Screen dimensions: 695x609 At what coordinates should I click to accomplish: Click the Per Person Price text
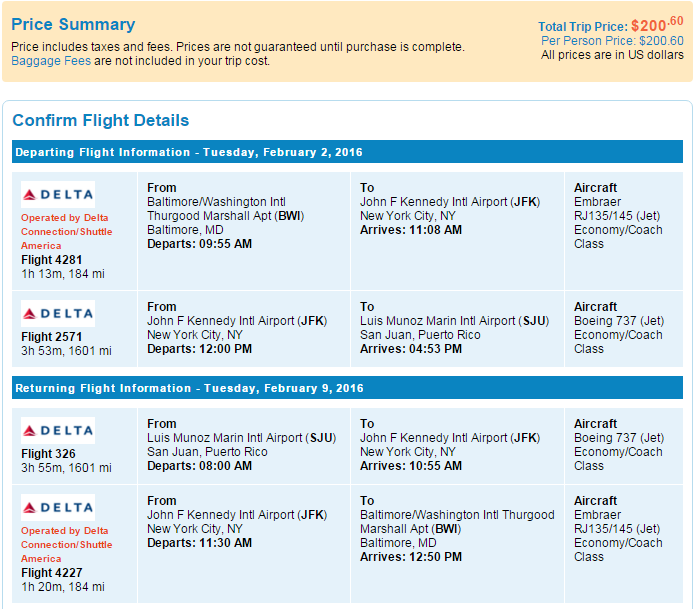click(612, 41)
